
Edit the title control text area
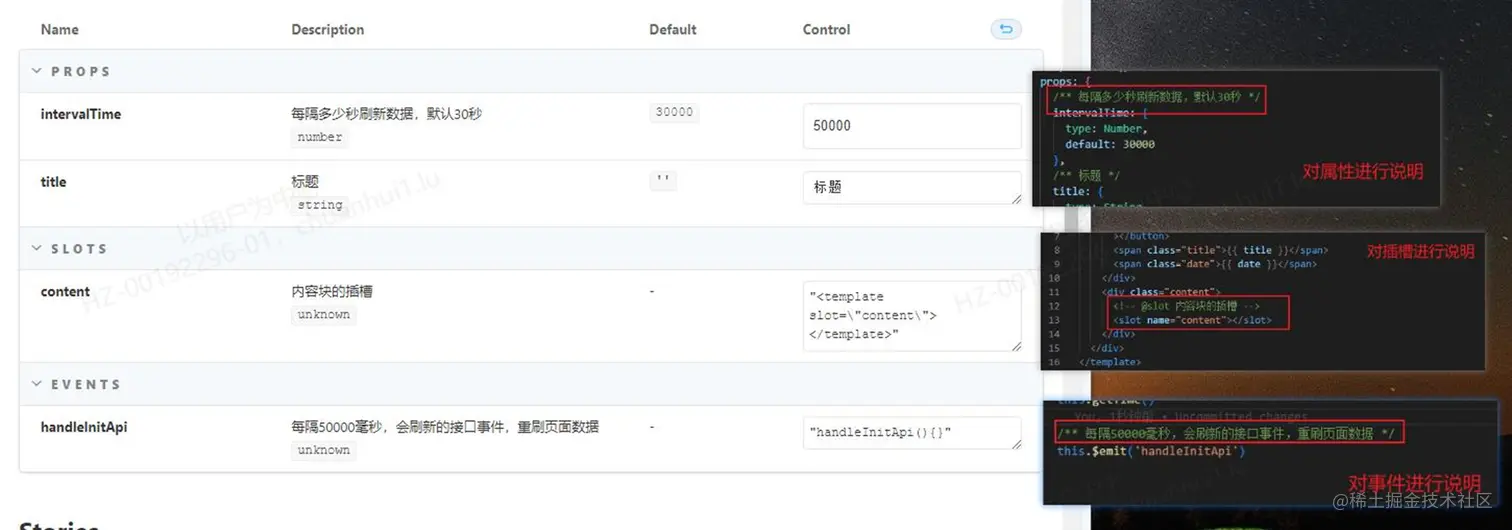click(x=912, y=187)
